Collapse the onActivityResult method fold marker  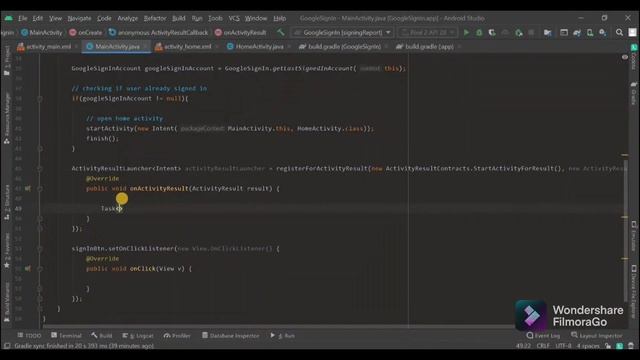point(40,189)
